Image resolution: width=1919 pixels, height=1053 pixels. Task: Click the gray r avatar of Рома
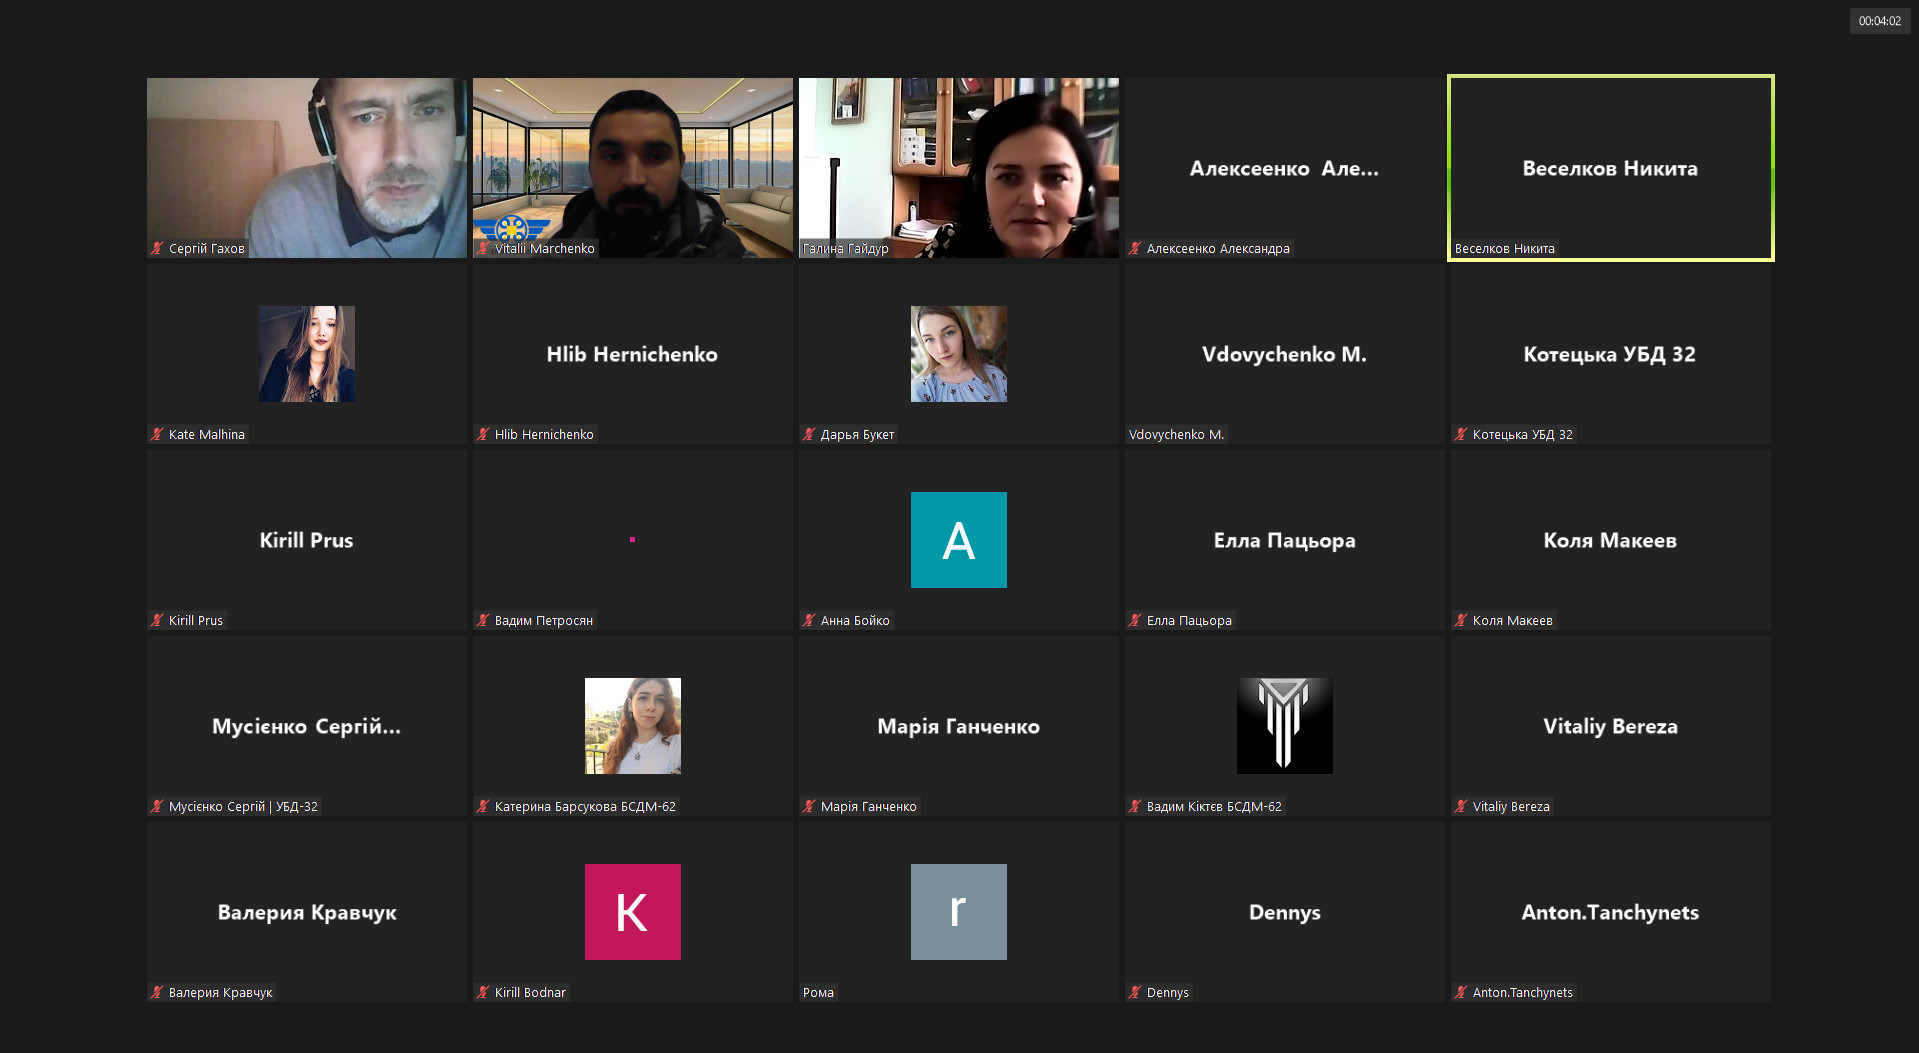[959, 912]
